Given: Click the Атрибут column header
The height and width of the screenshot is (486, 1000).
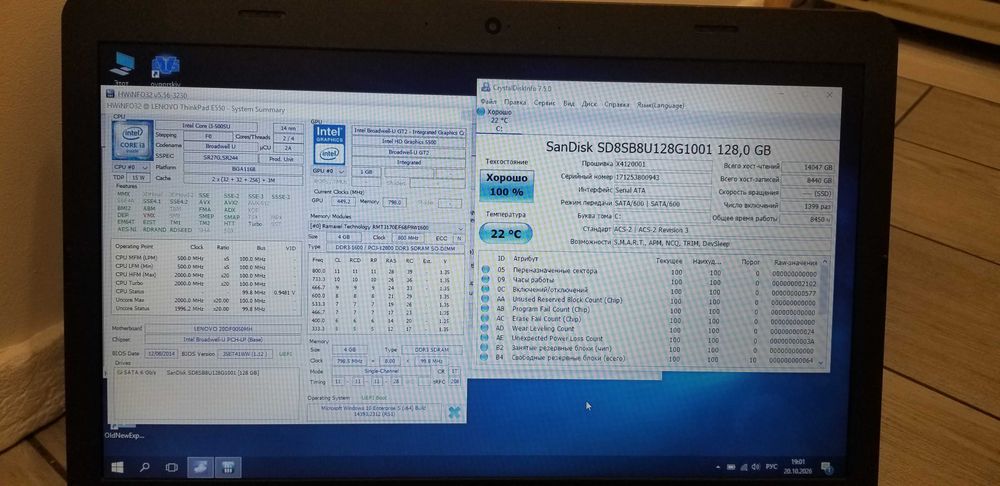Looking at the screenshot, I should (526, 260).
